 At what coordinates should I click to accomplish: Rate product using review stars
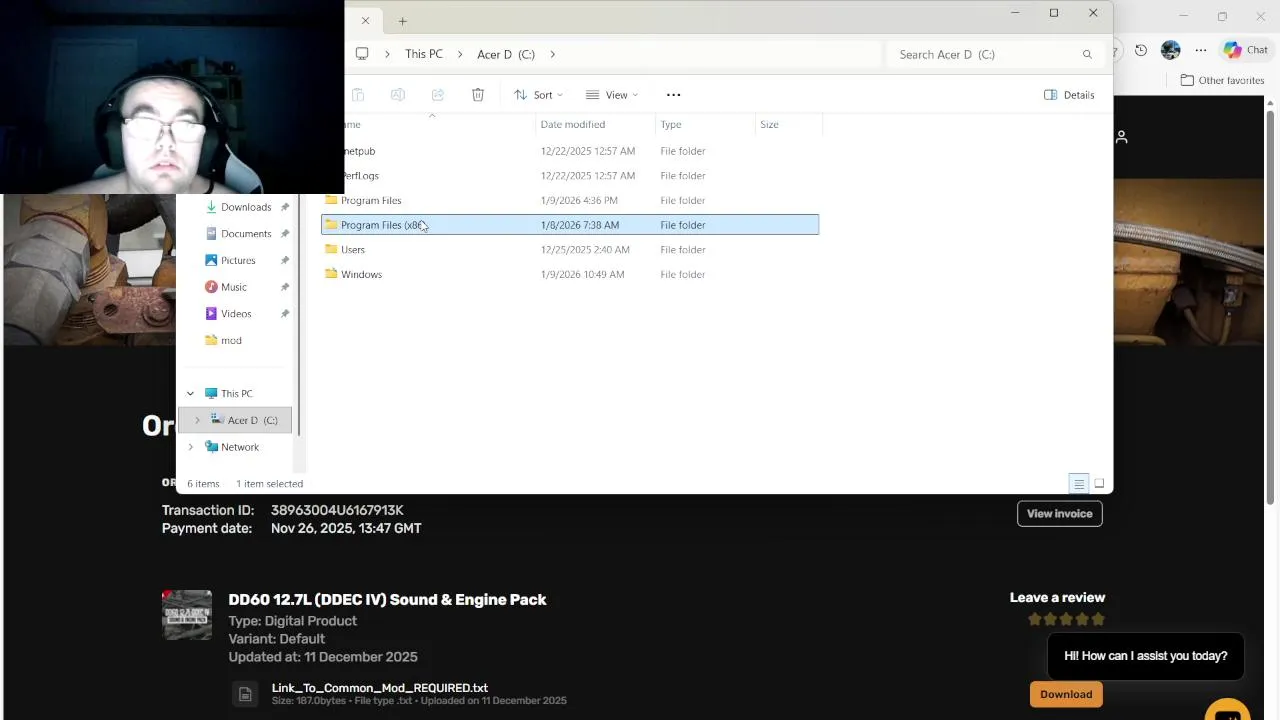pos(1067,619)
